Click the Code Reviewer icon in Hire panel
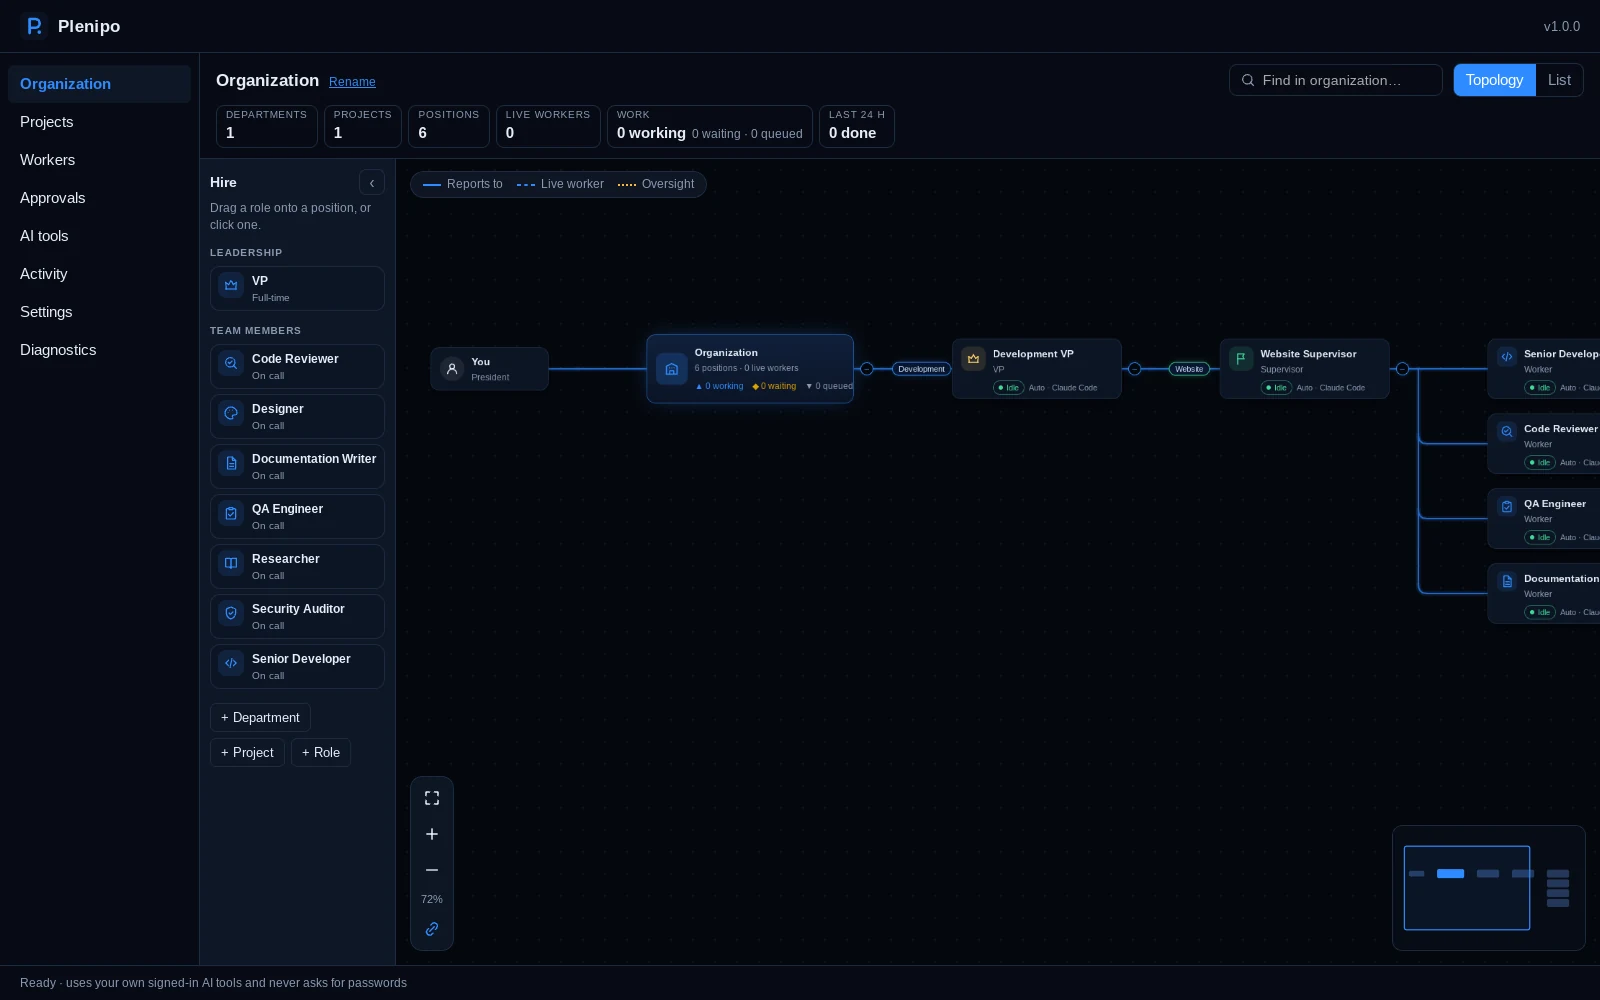 (x=231, y=363)
